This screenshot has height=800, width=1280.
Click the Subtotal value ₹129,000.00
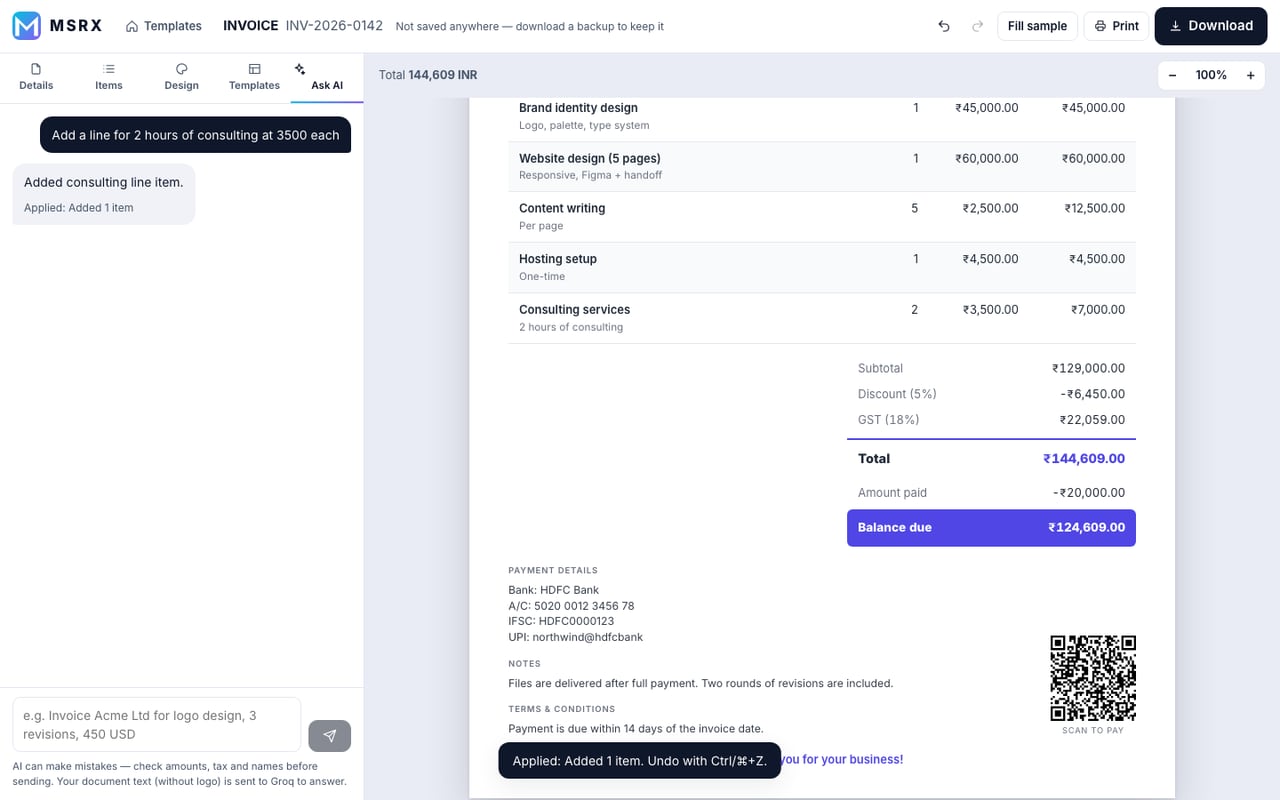(1088, 368)
